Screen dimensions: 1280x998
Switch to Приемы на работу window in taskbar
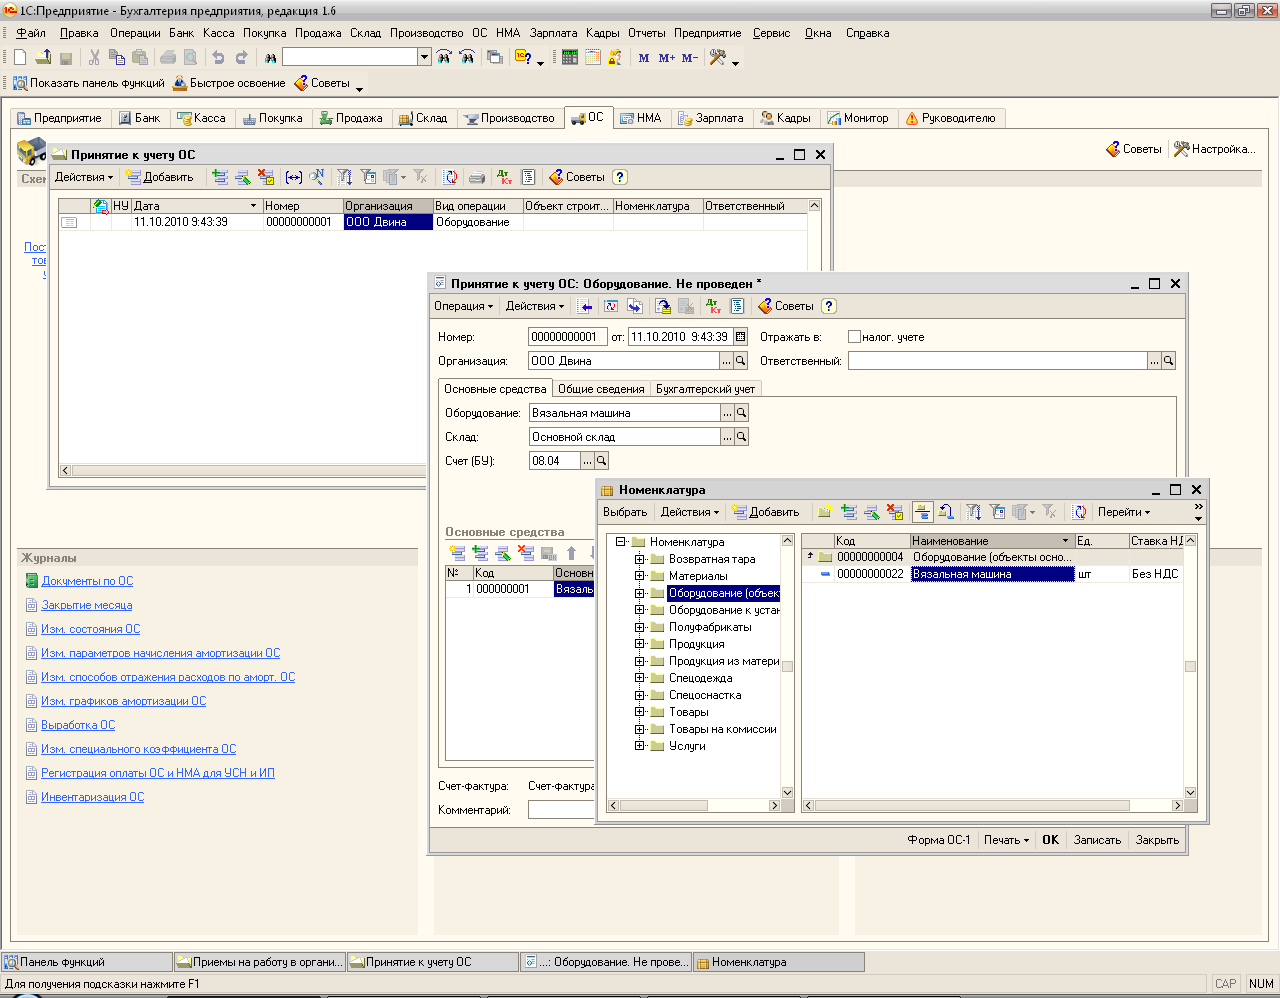click(x=260, y=962)
